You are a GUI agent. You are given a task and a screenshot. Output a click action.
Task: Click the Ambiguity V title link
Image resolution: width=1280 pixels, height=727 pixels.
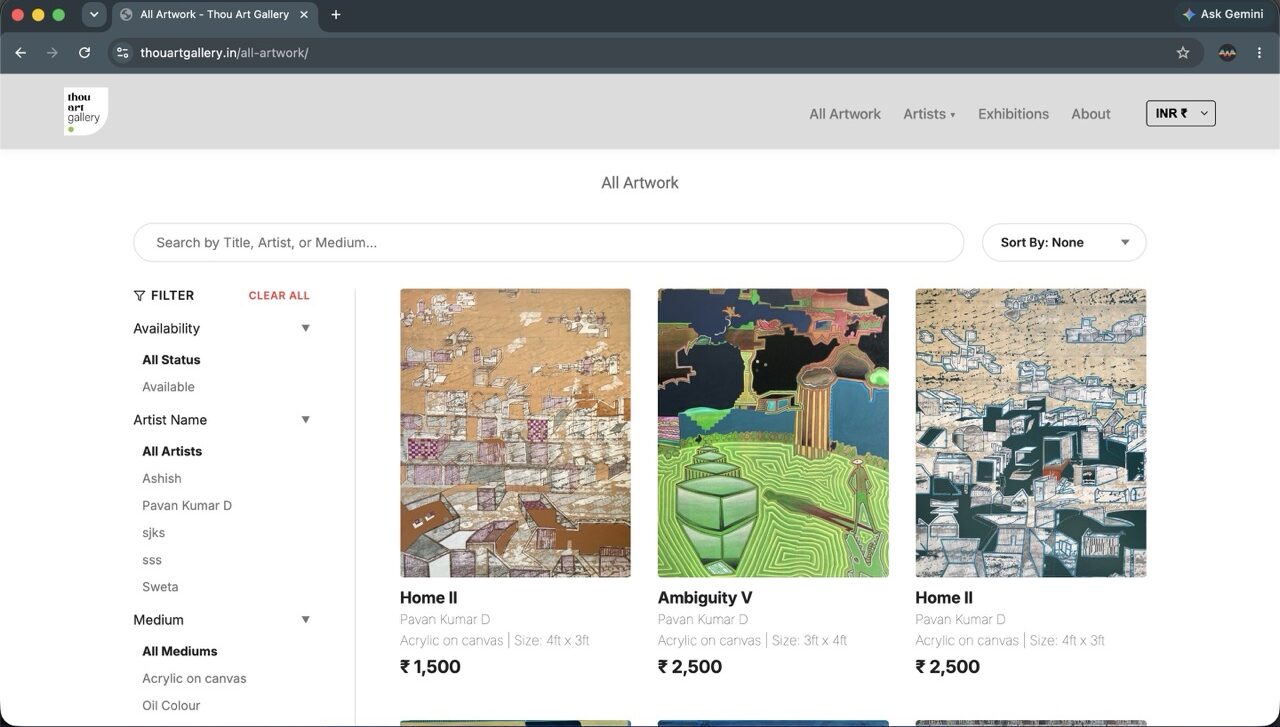[705, 598]
